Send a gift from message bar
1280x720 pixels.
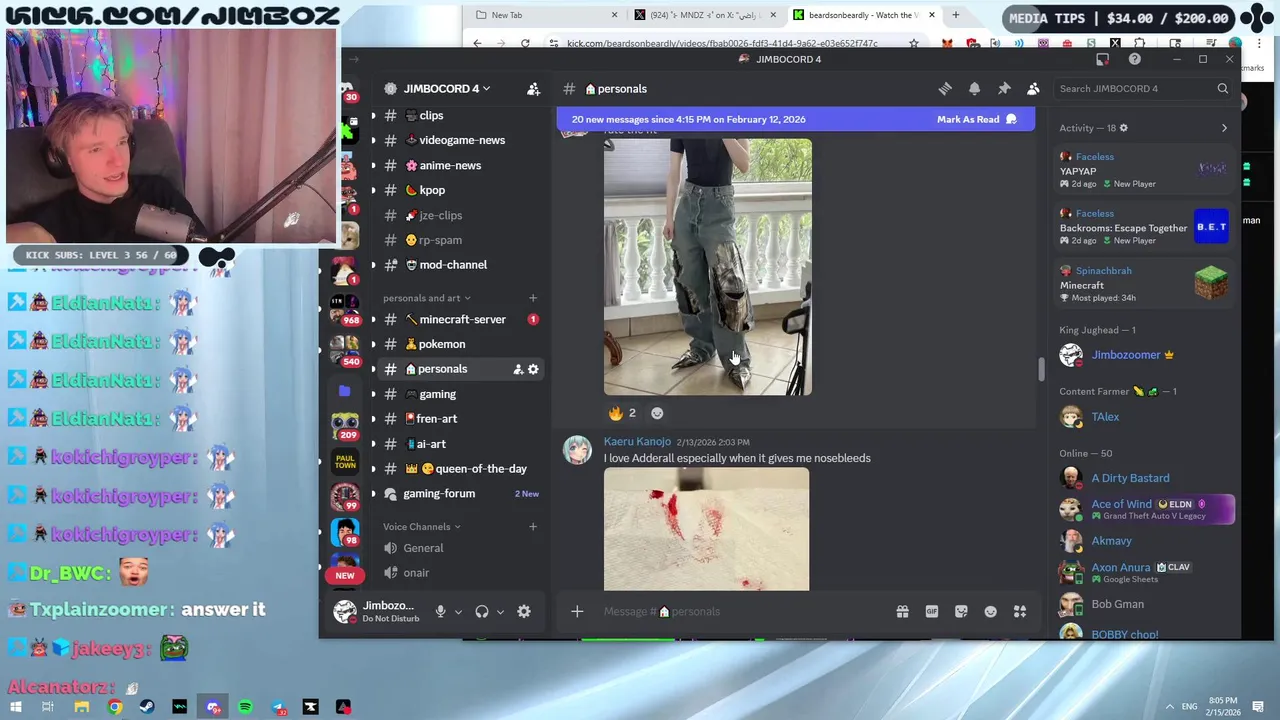pos(902,611)
